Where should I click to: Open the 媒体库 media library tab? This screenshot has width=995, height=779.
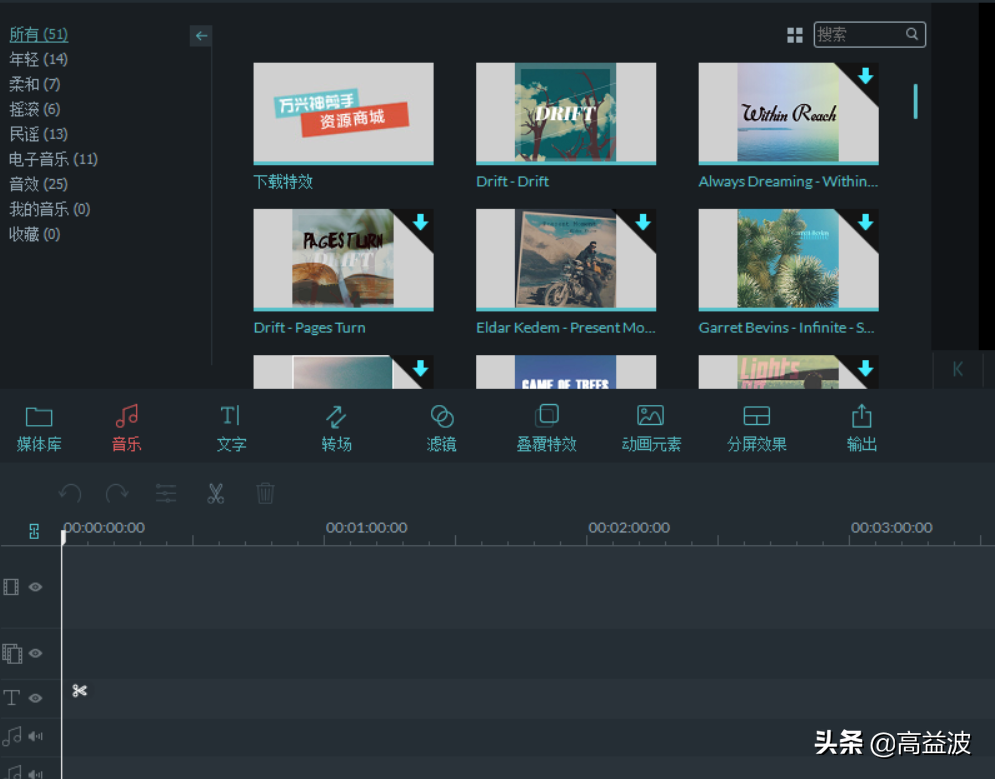(x=39, y=425)
